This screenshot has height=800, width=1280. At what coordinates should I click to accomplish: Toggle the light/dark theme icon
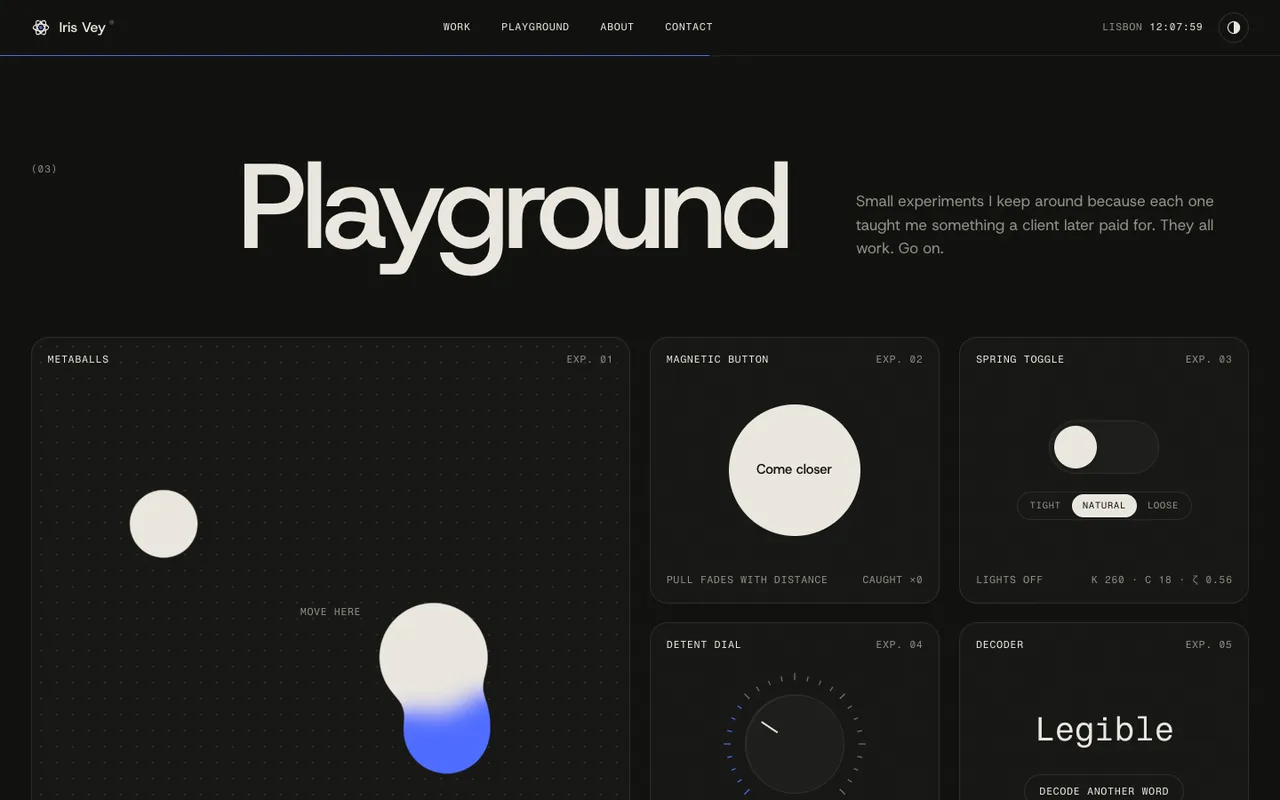tap(1233, 27)
